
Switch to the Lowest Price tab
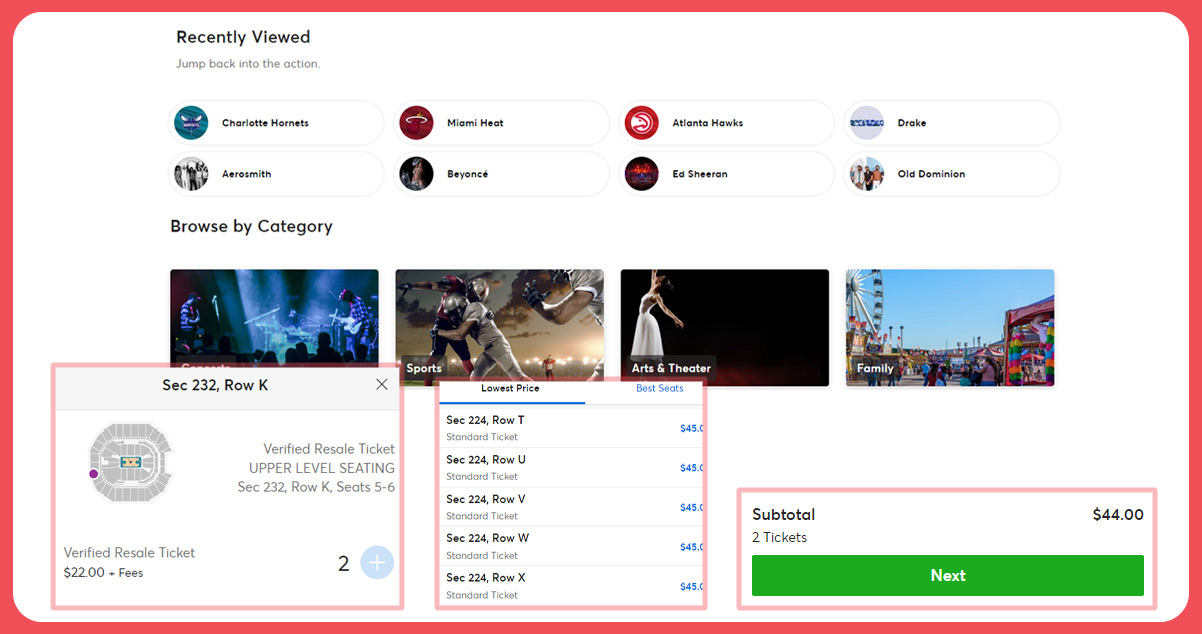[511, 388]
